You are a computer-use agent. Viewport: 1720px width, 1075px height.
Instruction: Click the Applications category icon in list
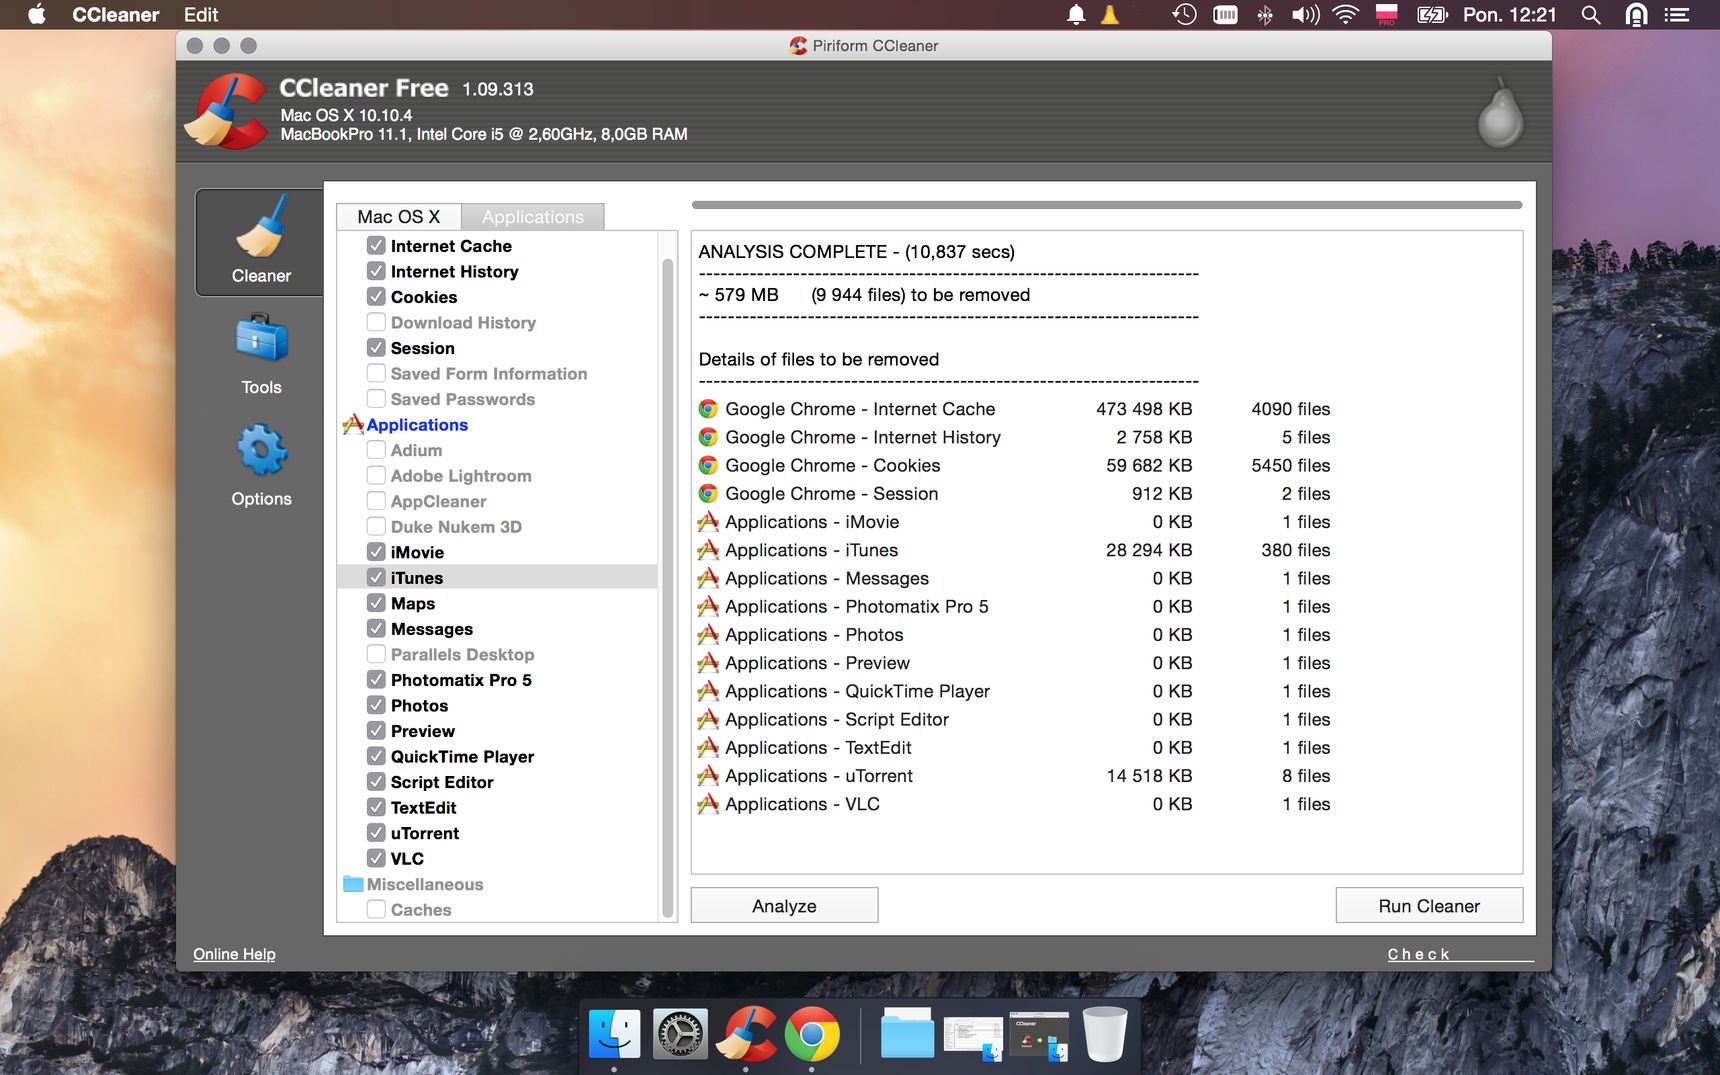tap(353, 424)
